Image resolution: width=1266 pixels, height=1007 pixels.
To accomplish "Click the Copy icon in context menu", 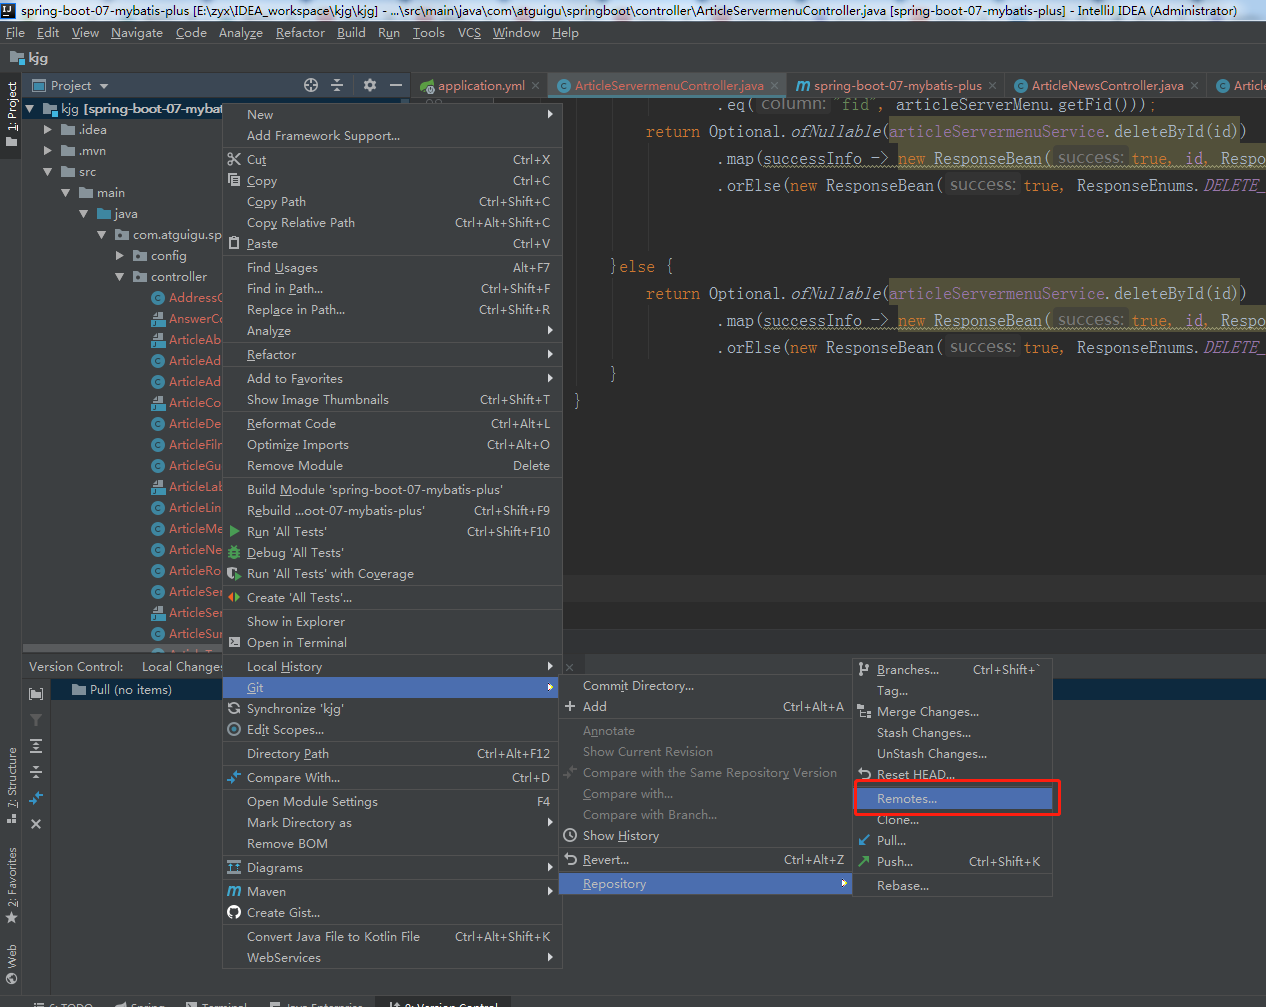I will pos(234,180).
